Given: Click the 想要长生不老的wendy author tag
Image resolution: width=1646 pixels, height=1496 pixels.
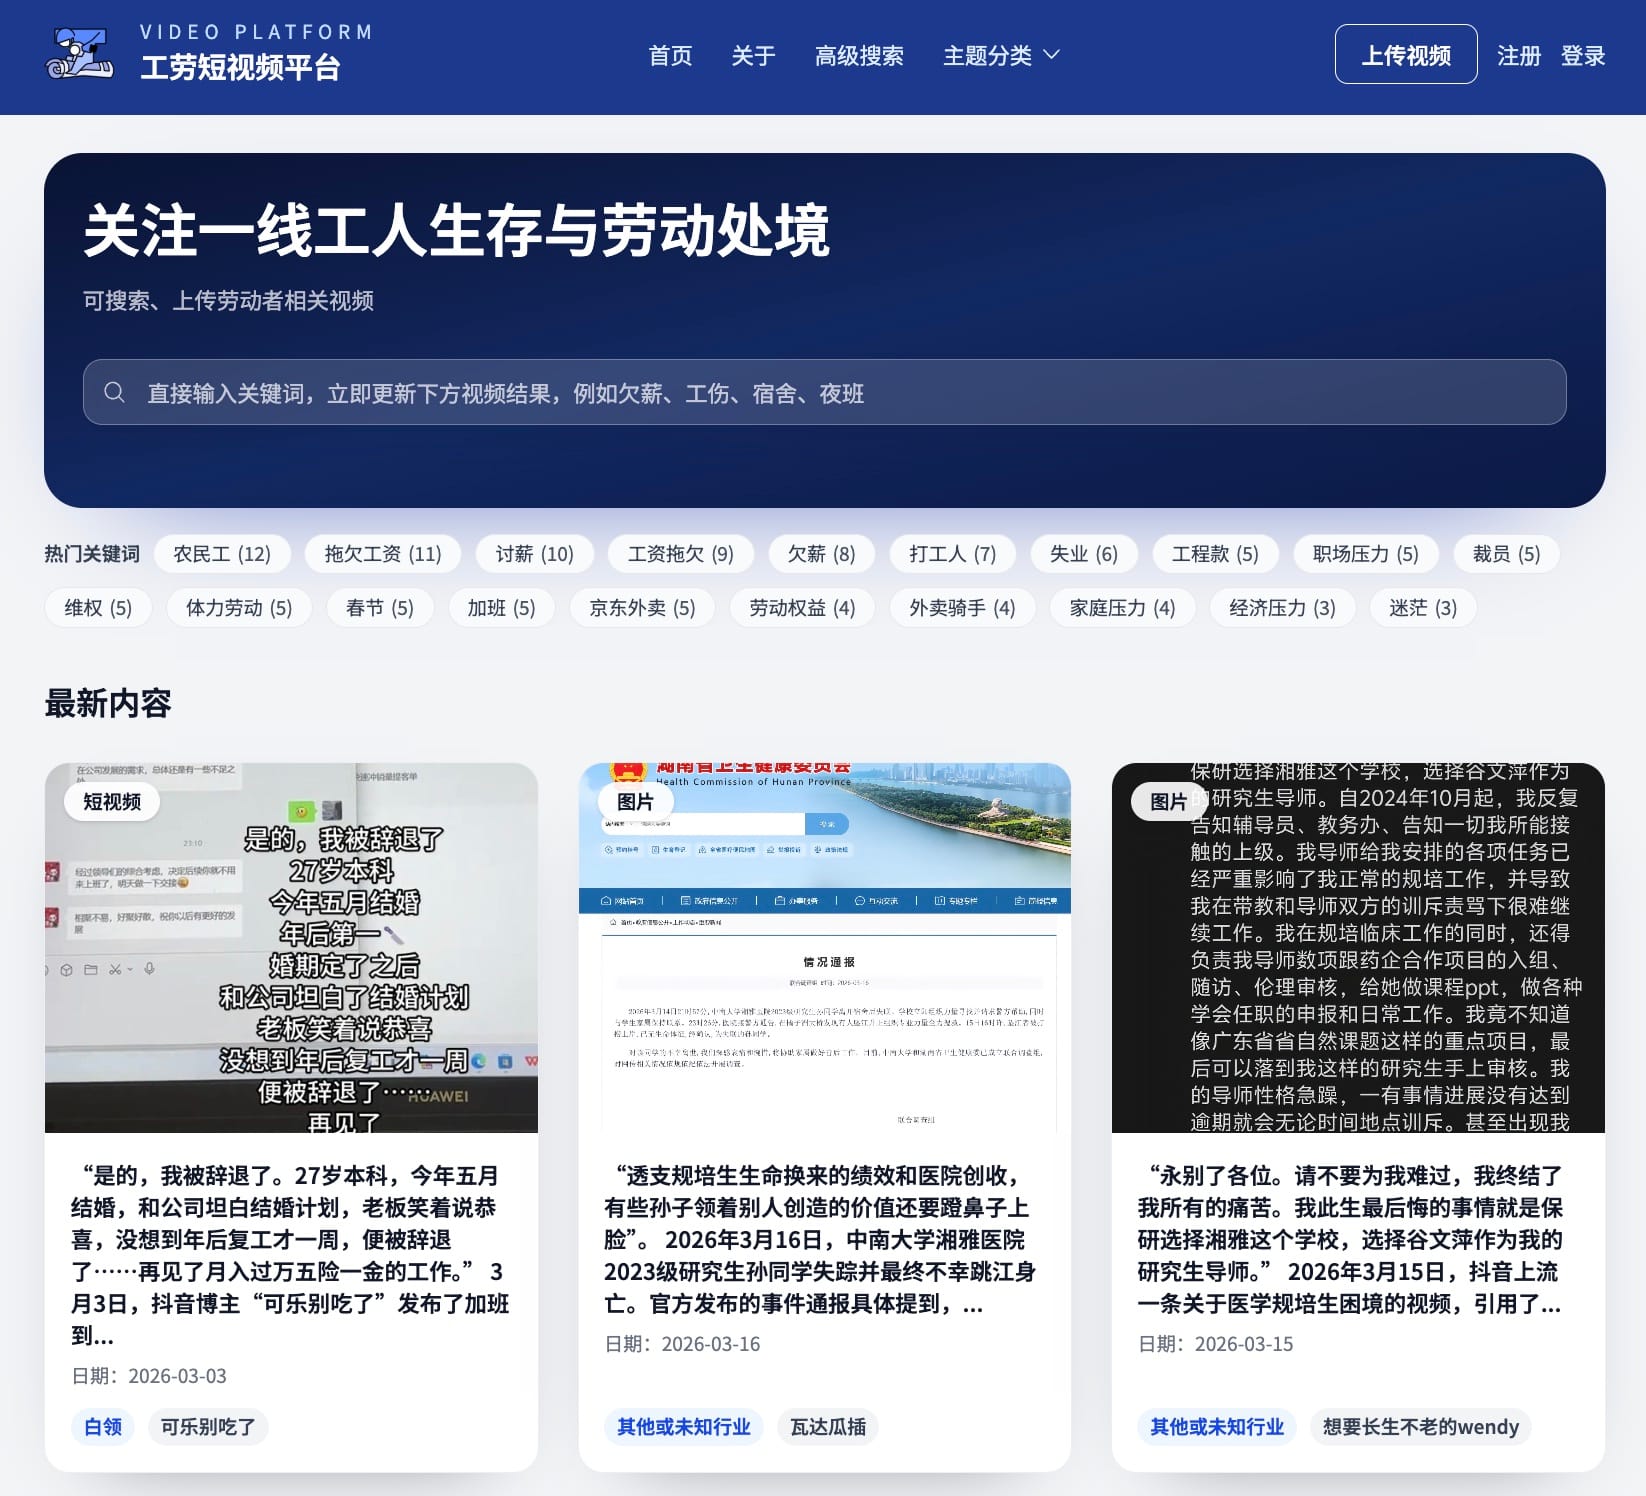Looking at the screenshot, I should 1420,1427.
